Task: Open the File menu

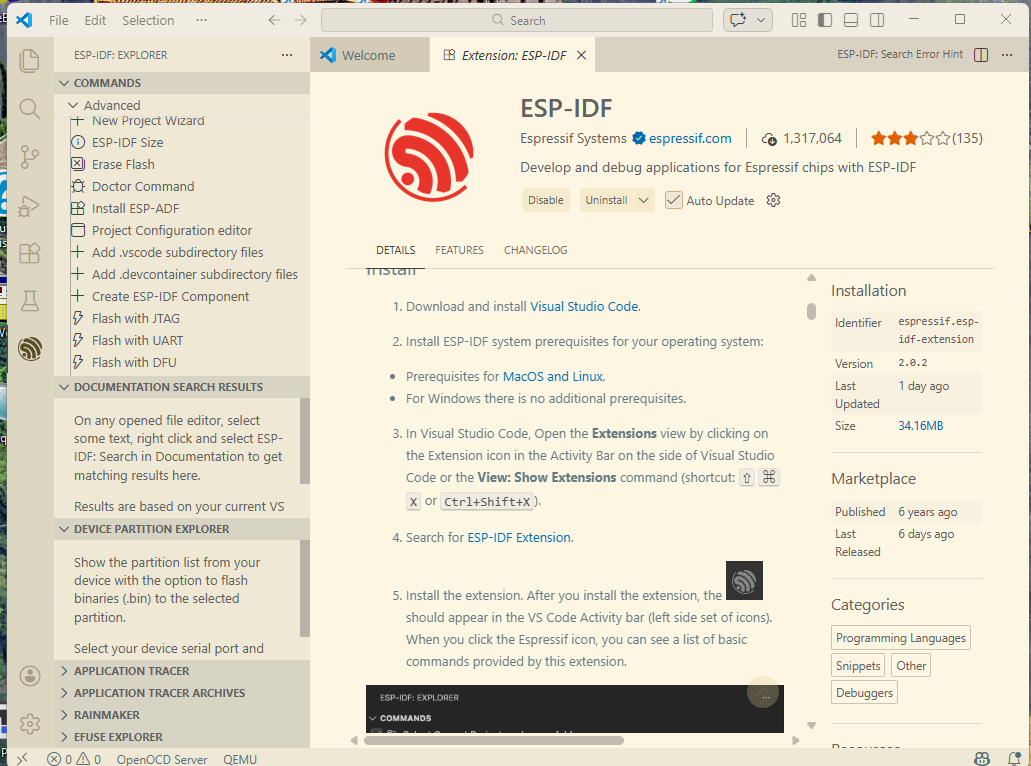Action: tap(59, 20)
